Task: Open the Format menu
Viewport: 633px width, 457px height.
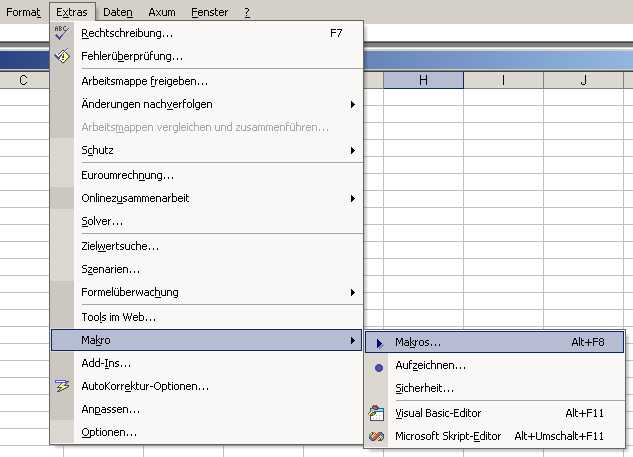Action: pos(24,12)
